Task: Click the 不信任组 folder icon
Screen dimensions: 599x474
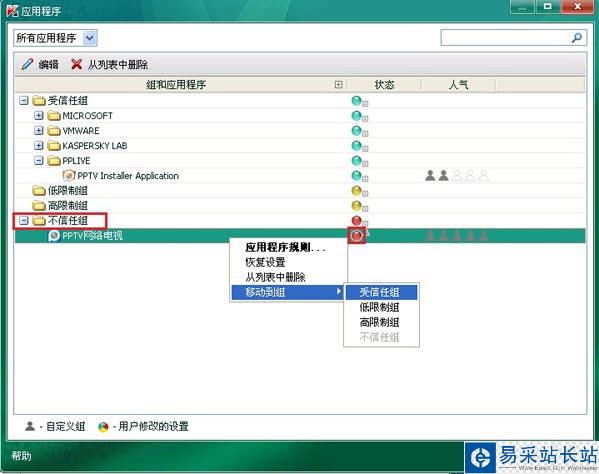Action: point(39,220)
